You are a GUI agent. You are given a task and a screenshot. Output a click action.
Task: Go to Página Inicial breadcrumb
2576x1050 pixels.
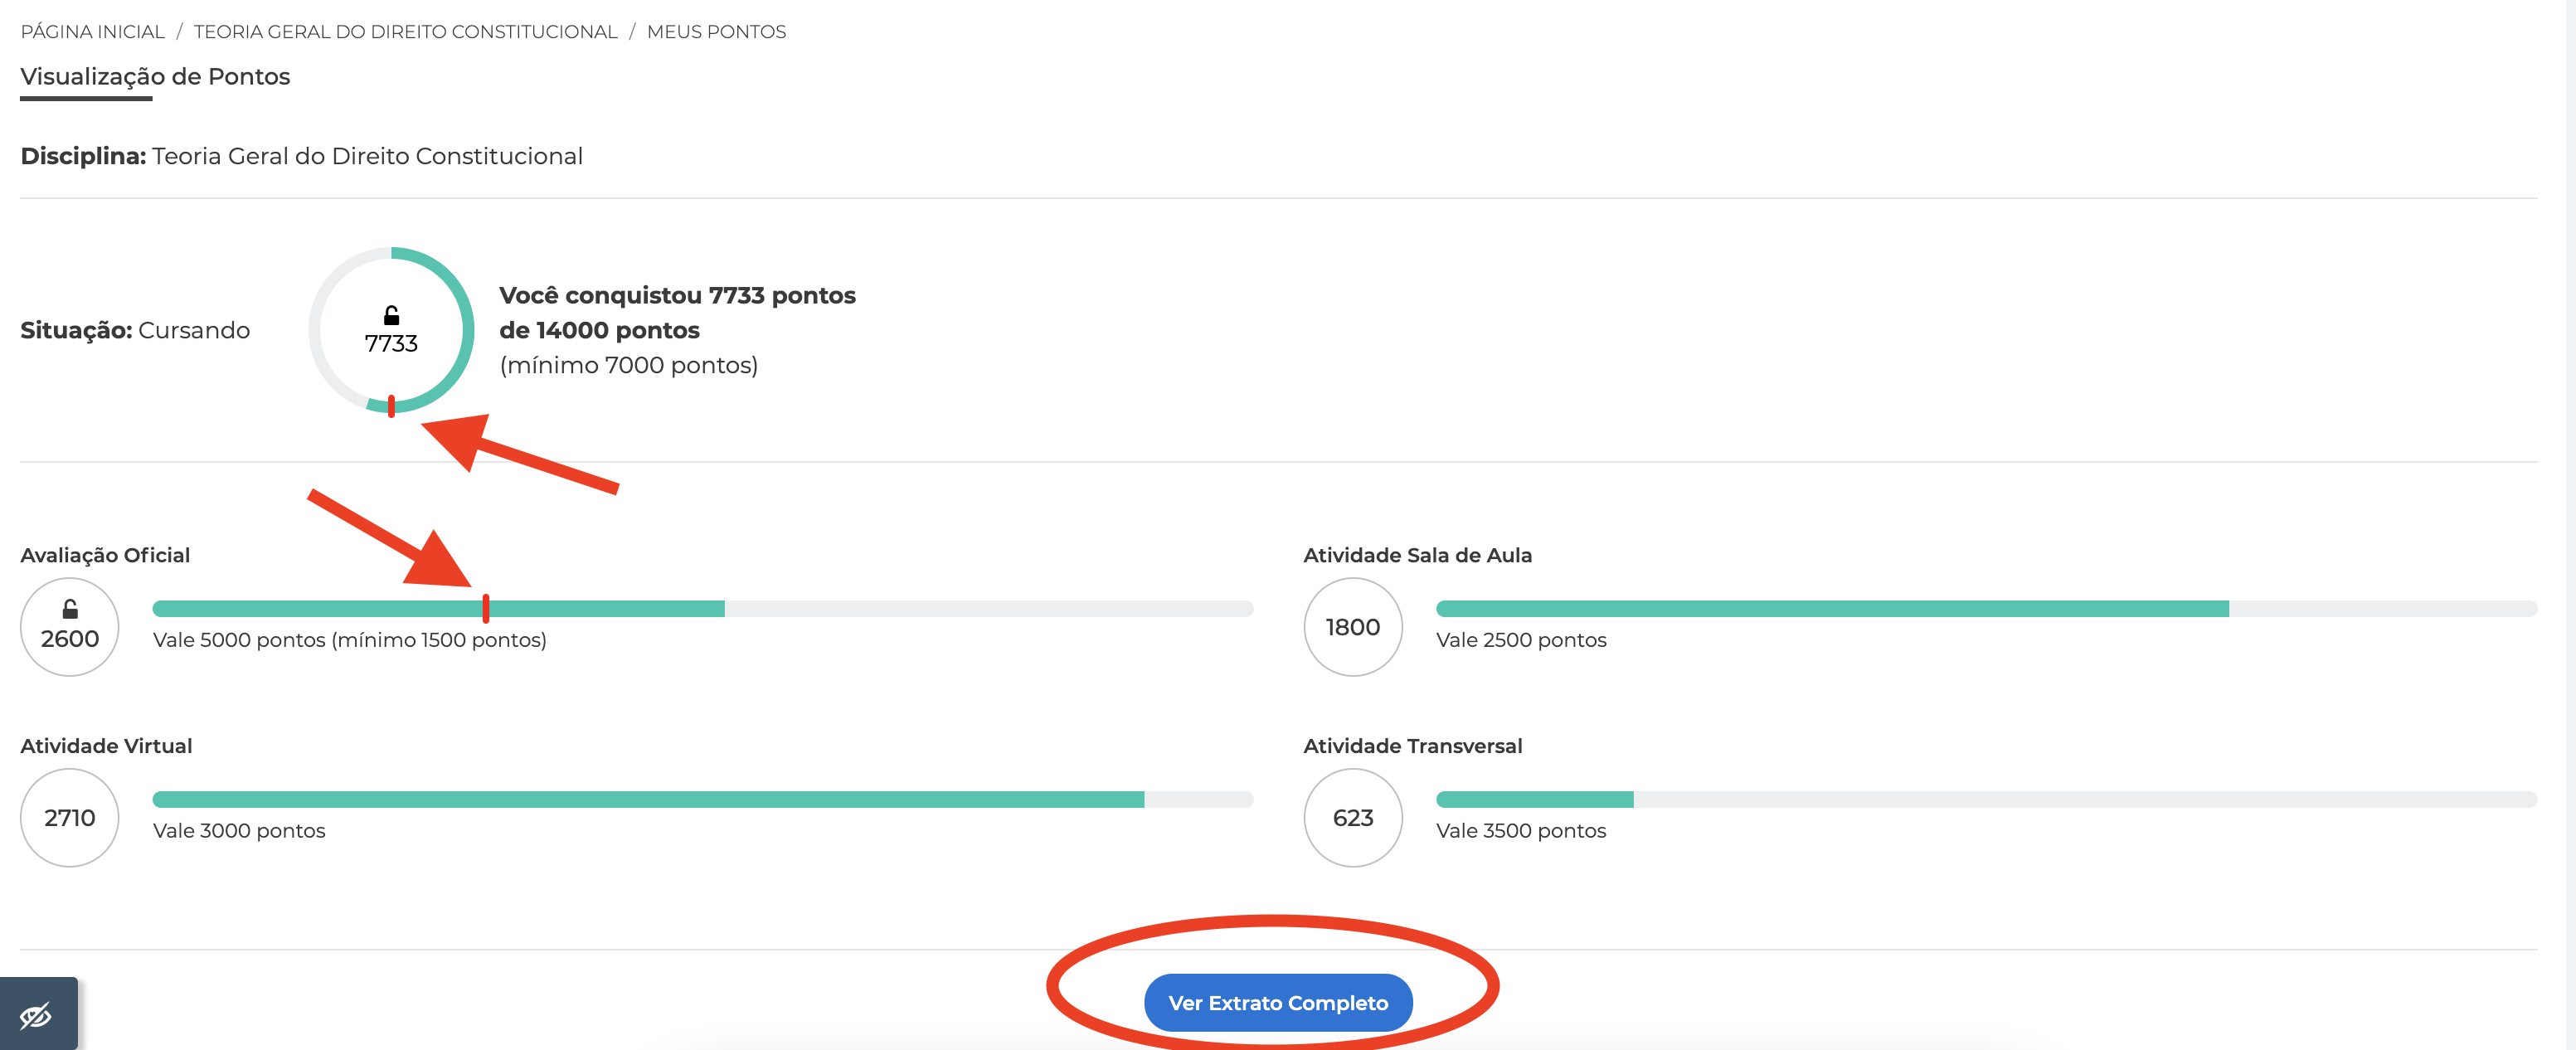coord(92,32)
